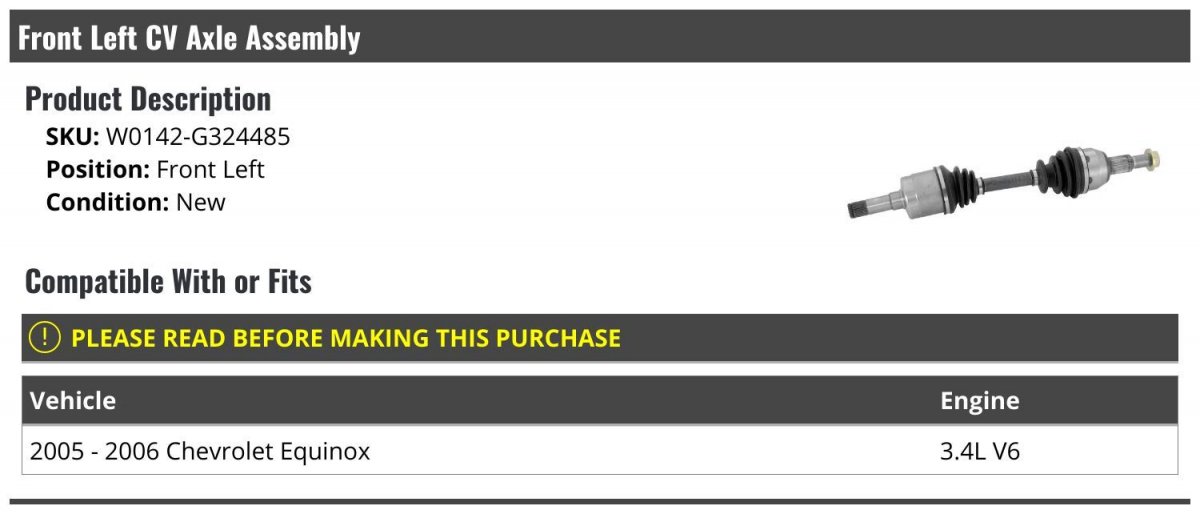1200x514 pixels.
Task: Select the Front Left position value
Action: [x=210, y=169]
